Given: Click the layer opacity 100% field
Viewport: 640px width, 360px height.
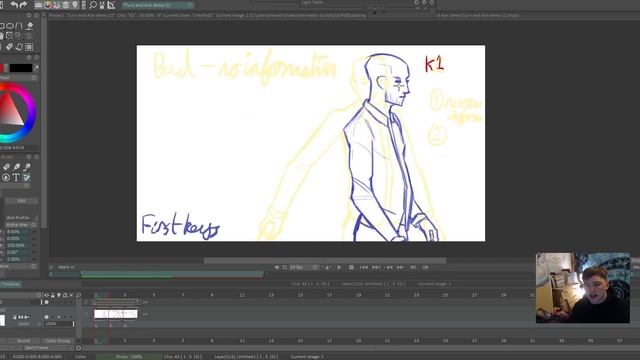Looking at the screenshot, I should click(59, 324).
